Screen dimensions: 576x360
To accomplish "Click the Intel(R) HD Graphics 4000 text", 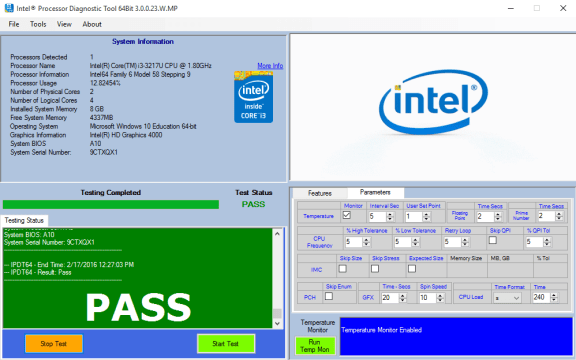I will (x=126, y=135).
